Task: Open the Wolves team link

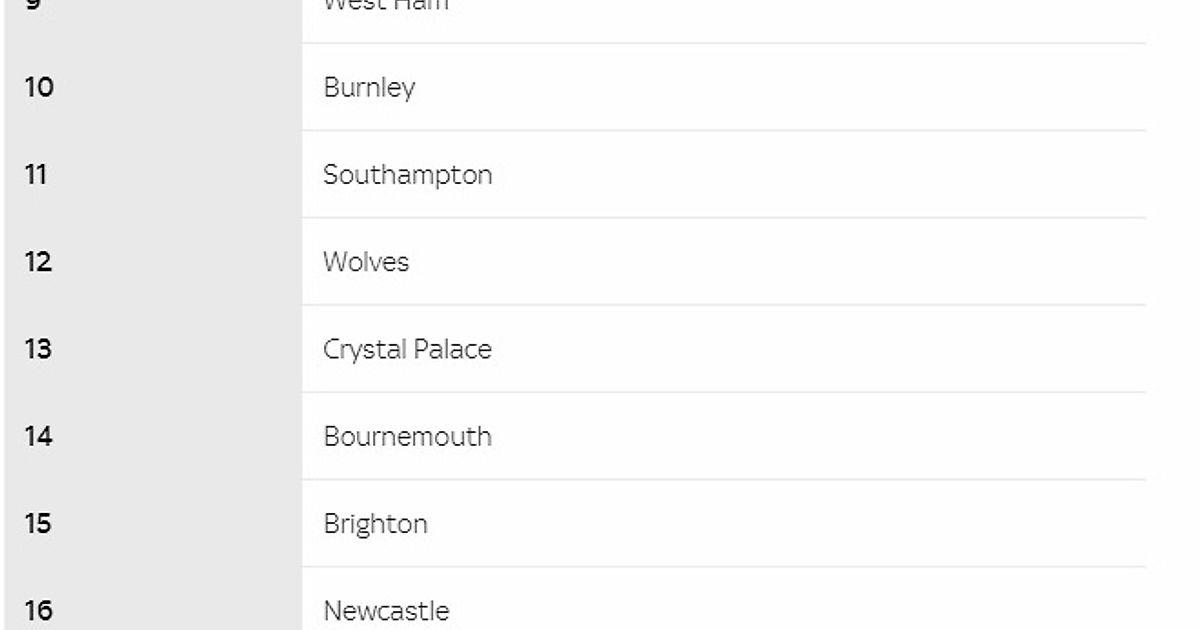Action: pyautogui.click(x=366, y=262)
